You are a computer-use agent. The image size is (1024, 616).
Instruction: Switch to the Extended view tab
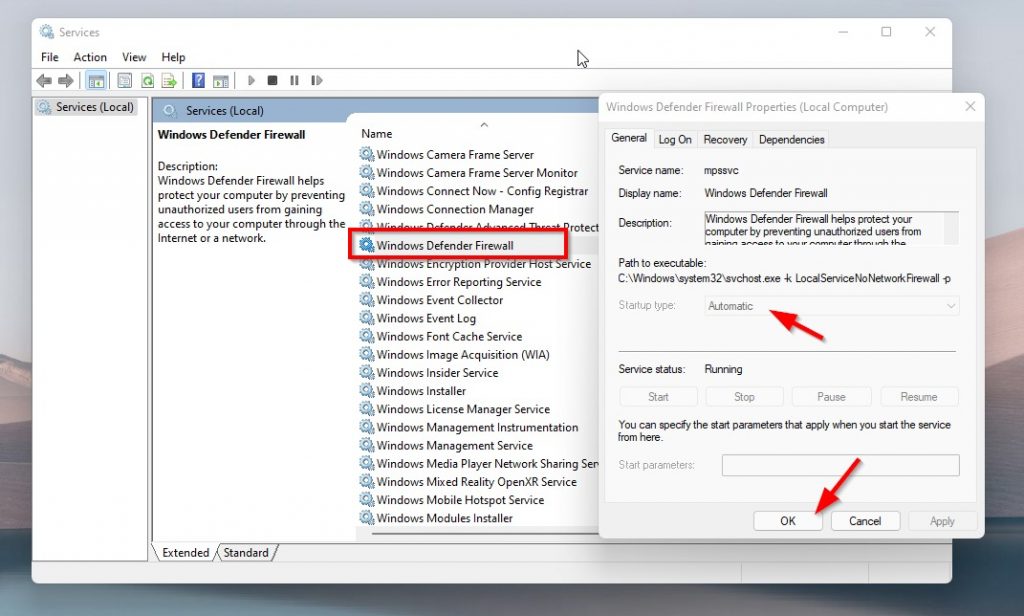pos(185,553)
